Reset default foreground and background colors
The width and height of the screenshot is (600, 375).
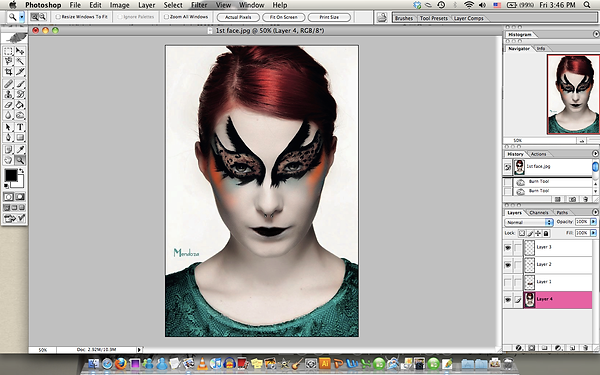(6, 186)
